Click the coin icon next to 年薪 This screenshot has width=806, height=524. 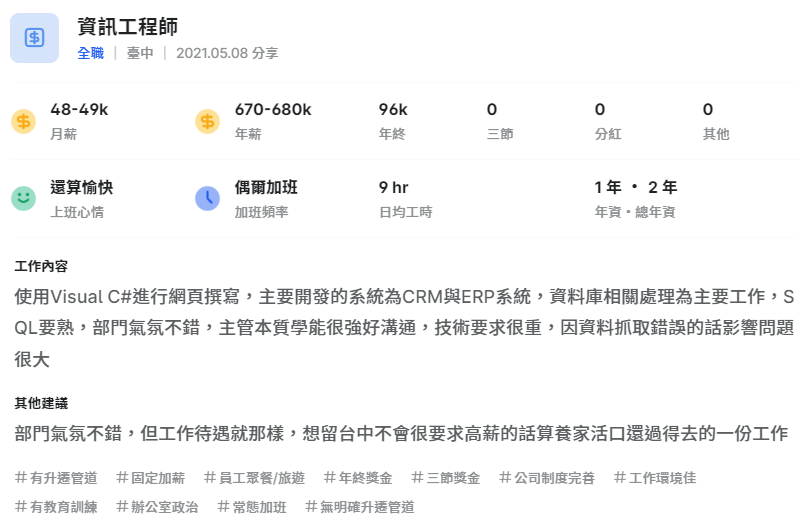coord(208,122)
